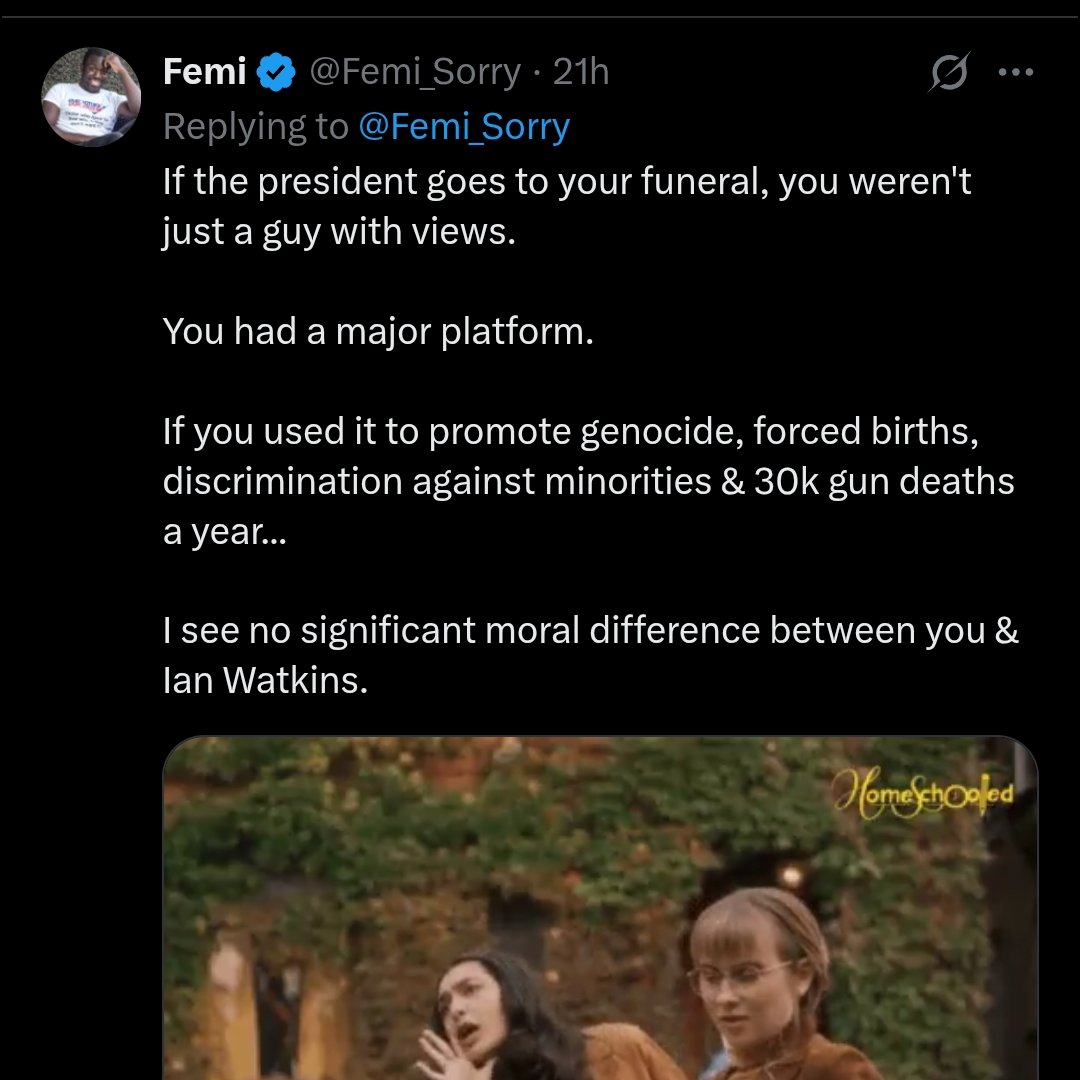
Task: Click the paragraph mentioning 30k gun deaths
Action: tap(588, 481)
